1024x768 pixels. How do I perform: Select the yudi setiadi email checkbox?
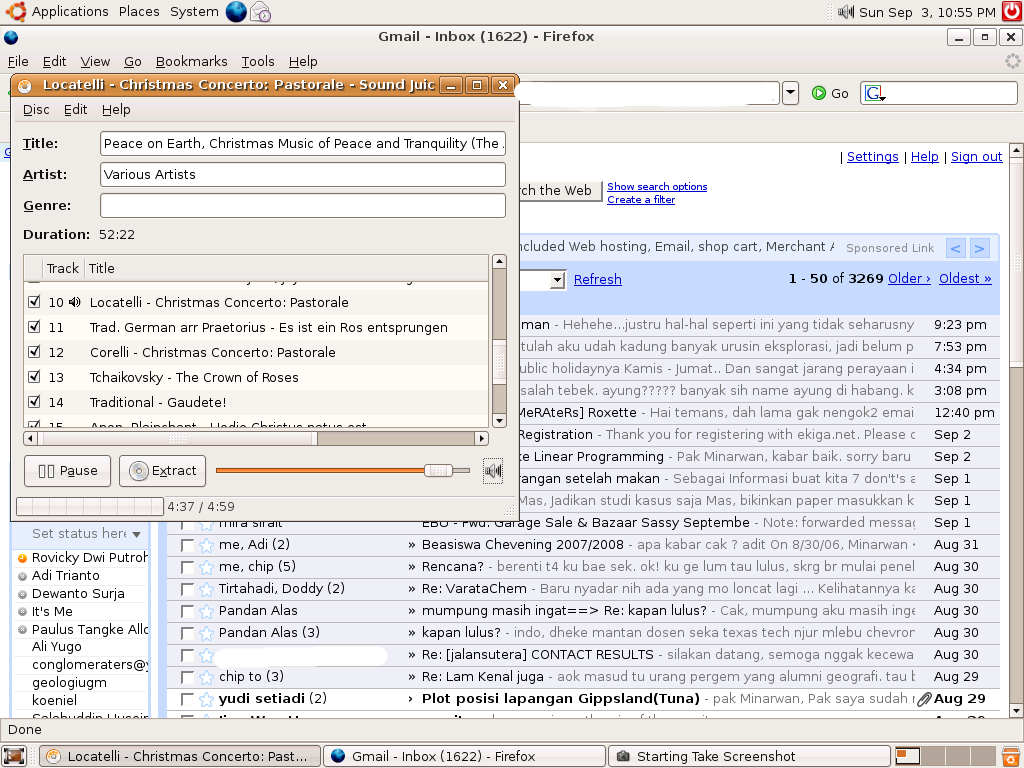coord(187,699)
